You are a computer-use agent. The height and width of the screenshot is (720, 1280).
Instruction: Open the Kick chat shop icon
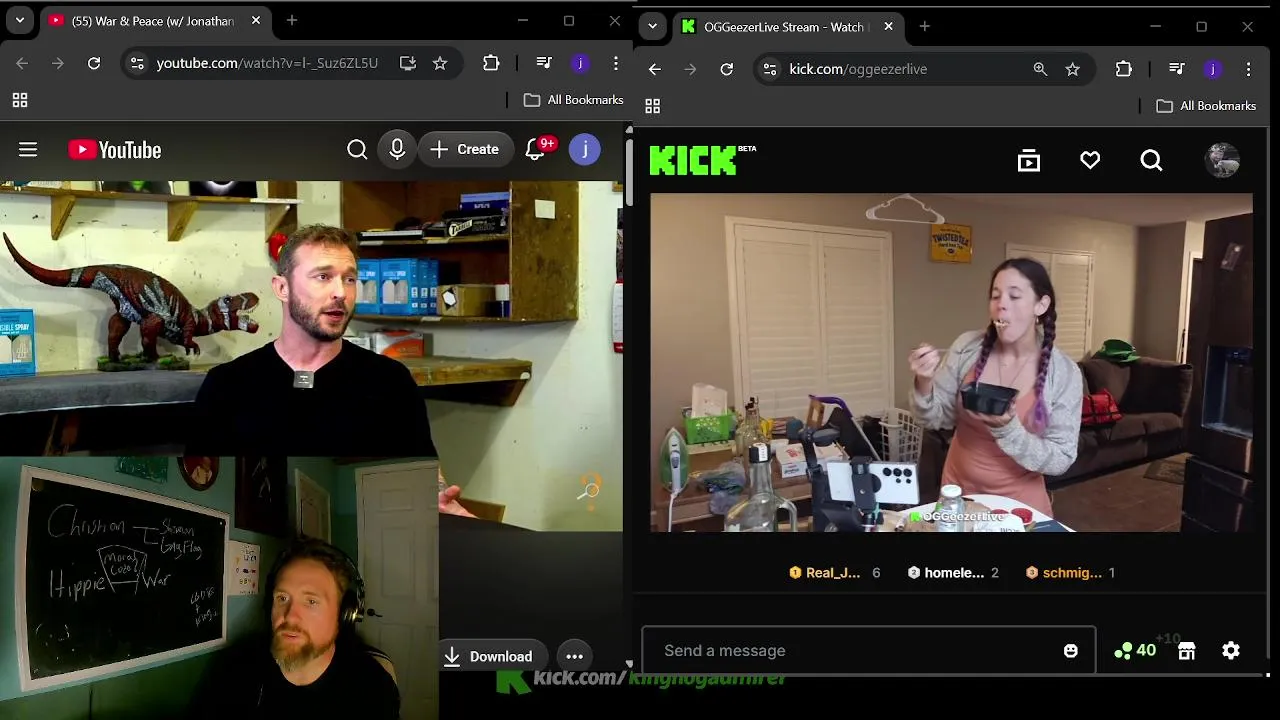coord(1187,651)
